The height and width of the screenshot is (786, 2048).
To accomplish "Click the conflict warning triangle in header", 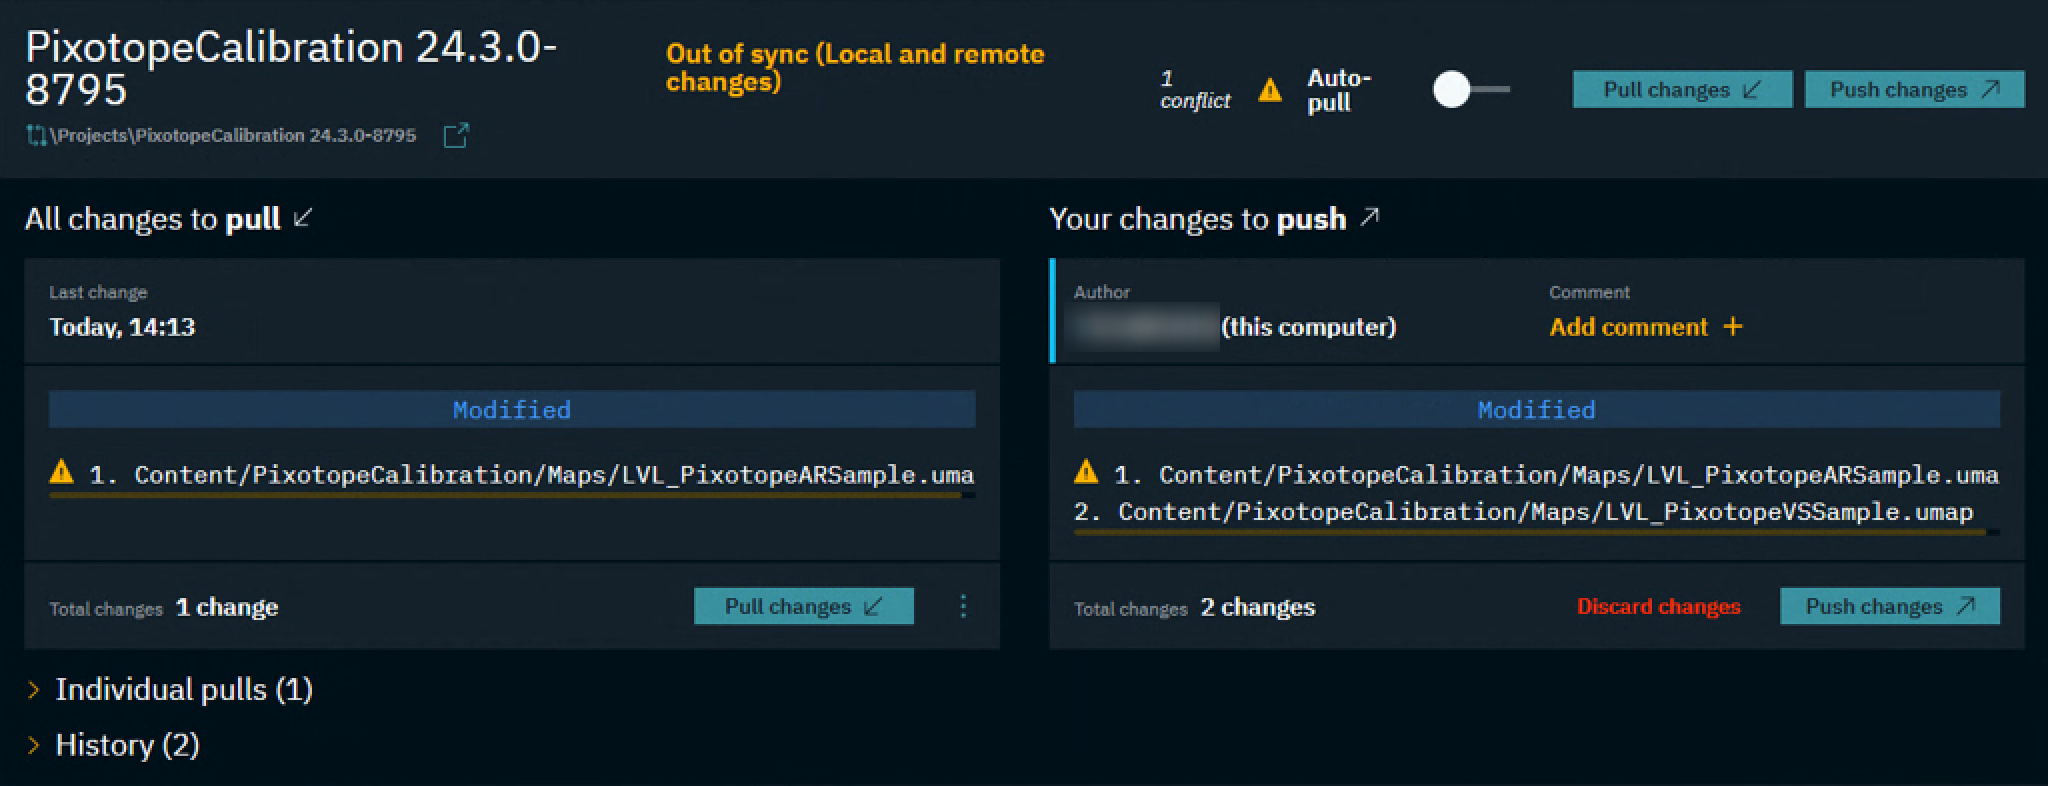I will point(1270,91).
